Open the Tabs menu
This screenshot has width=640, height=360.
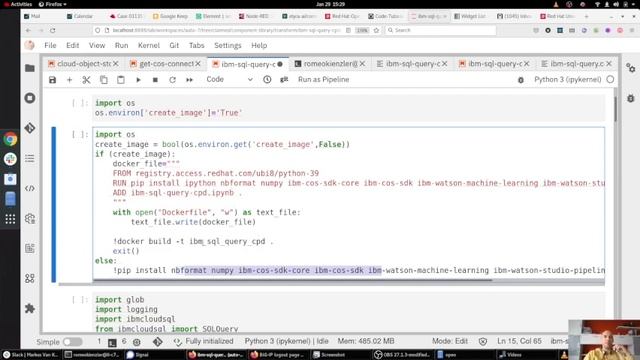point(196,45)
